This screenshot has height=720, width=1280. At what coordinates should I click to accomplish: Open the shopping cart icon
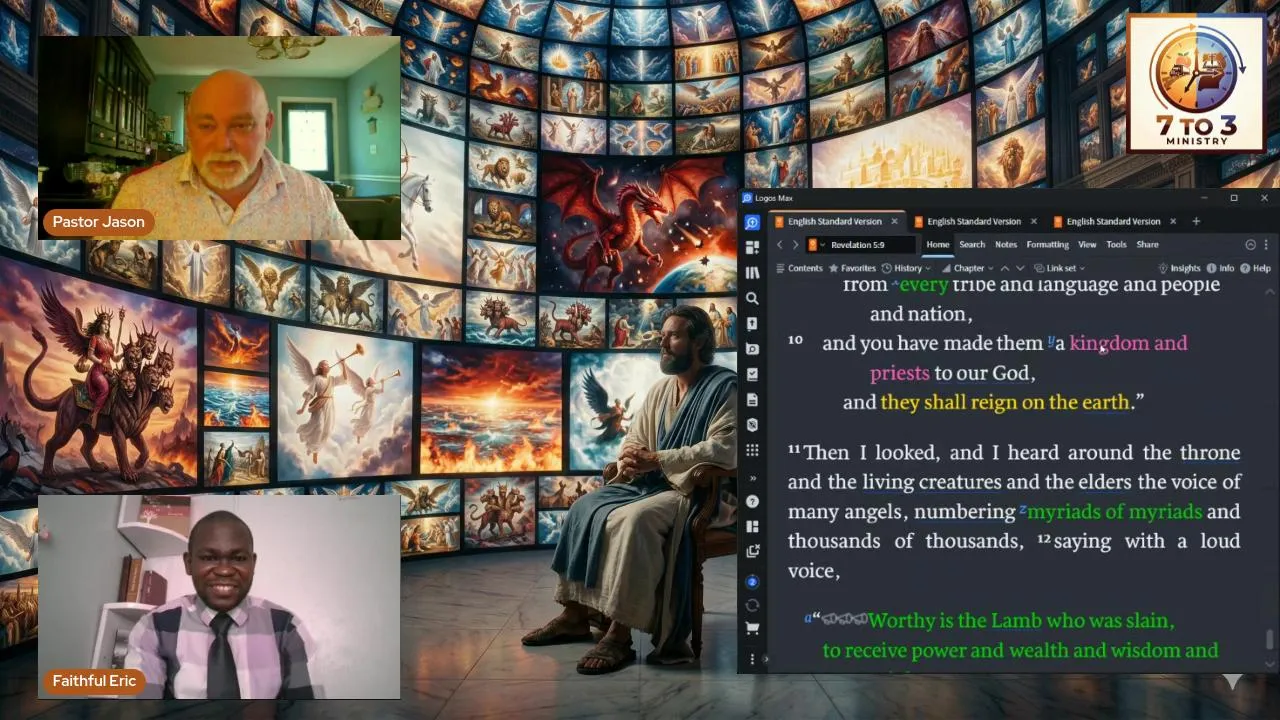752,629
